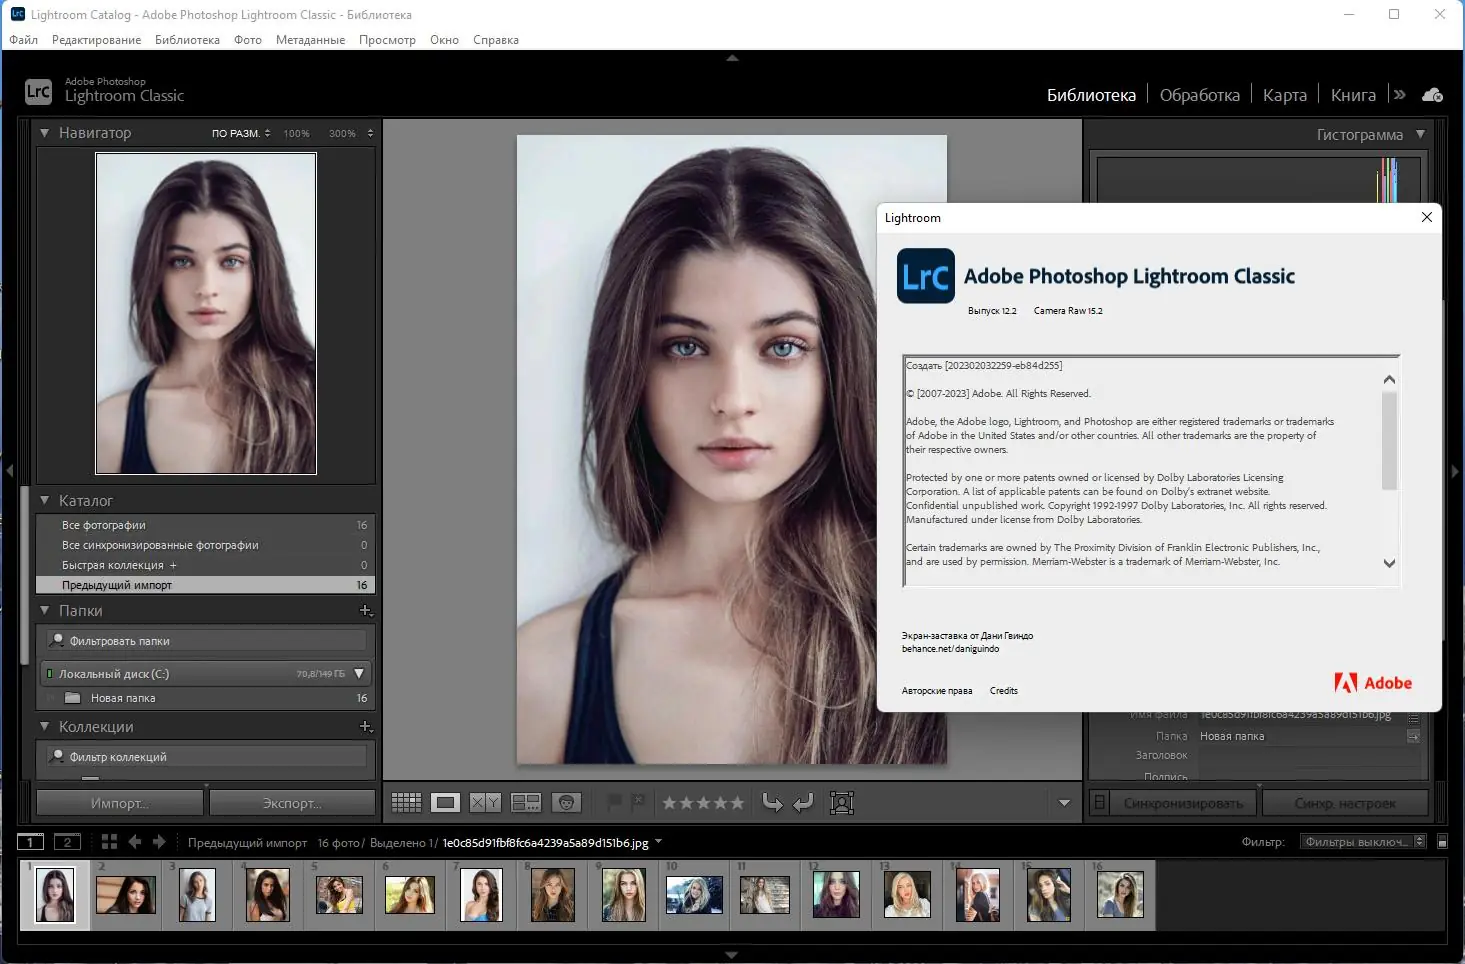Viewport: 1465px width, 964px height.
Task: Toggle the second monitor window button
Action: tap(67, 842)
